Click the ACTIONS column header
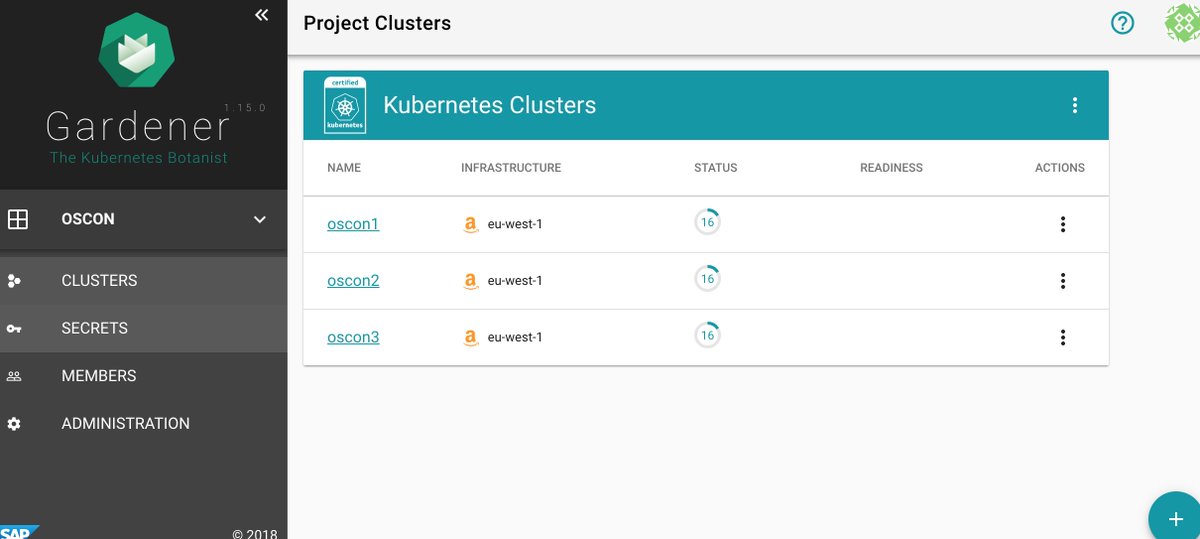 (1060, 168)
